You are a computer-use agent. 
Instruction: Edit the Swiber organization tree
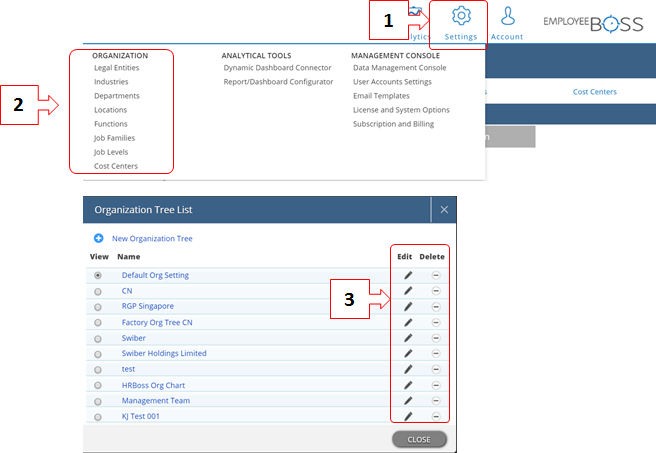point(408,338)
